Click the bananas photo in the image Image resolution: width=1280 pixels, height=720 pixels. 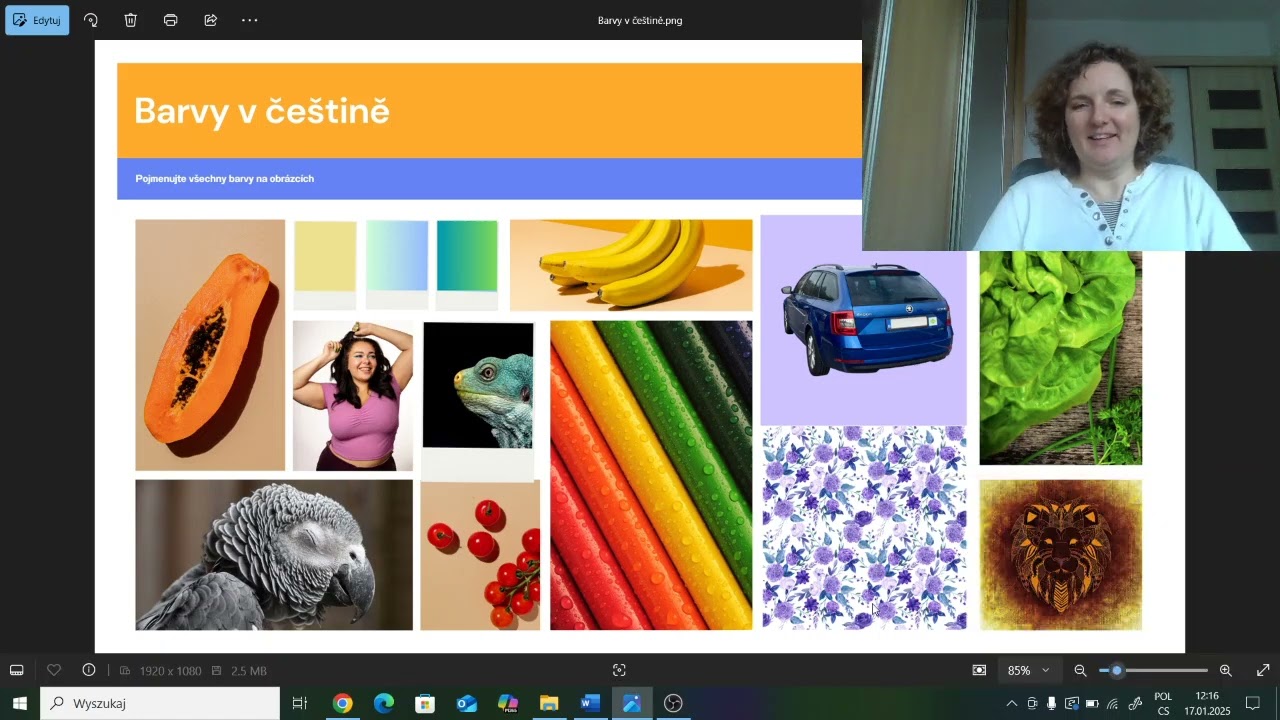click(631, 265)
